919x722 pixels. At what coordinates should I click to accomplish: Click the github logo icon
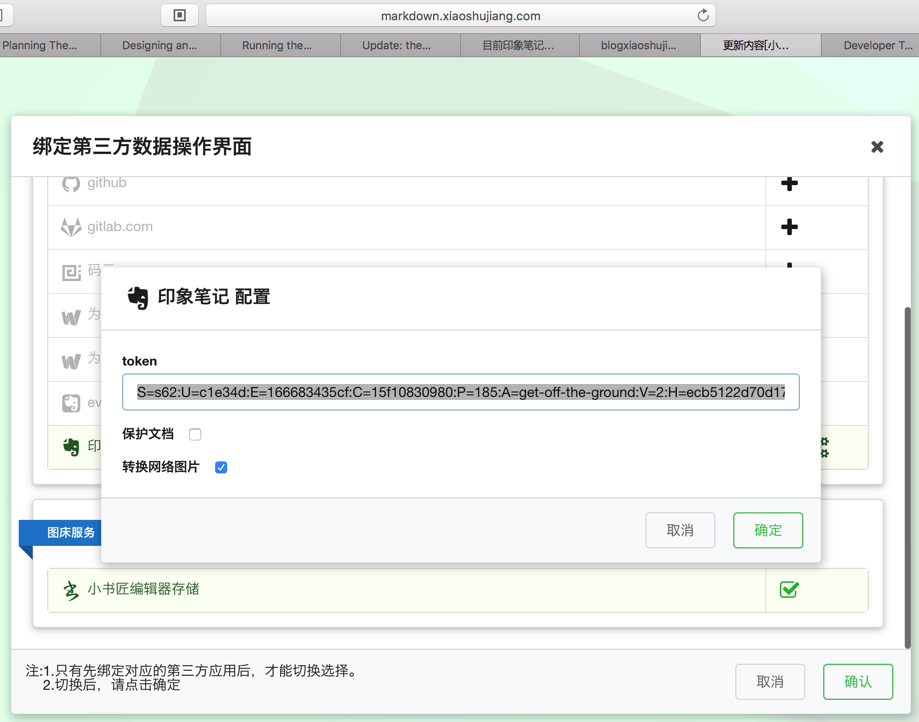point(71,183)
